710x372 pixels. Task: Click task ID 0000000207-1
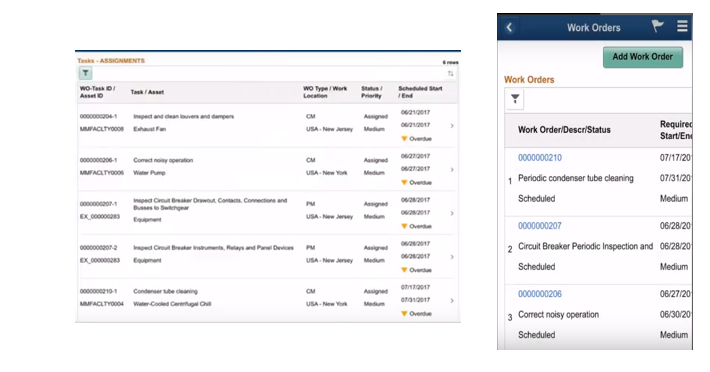coord(98,204)
